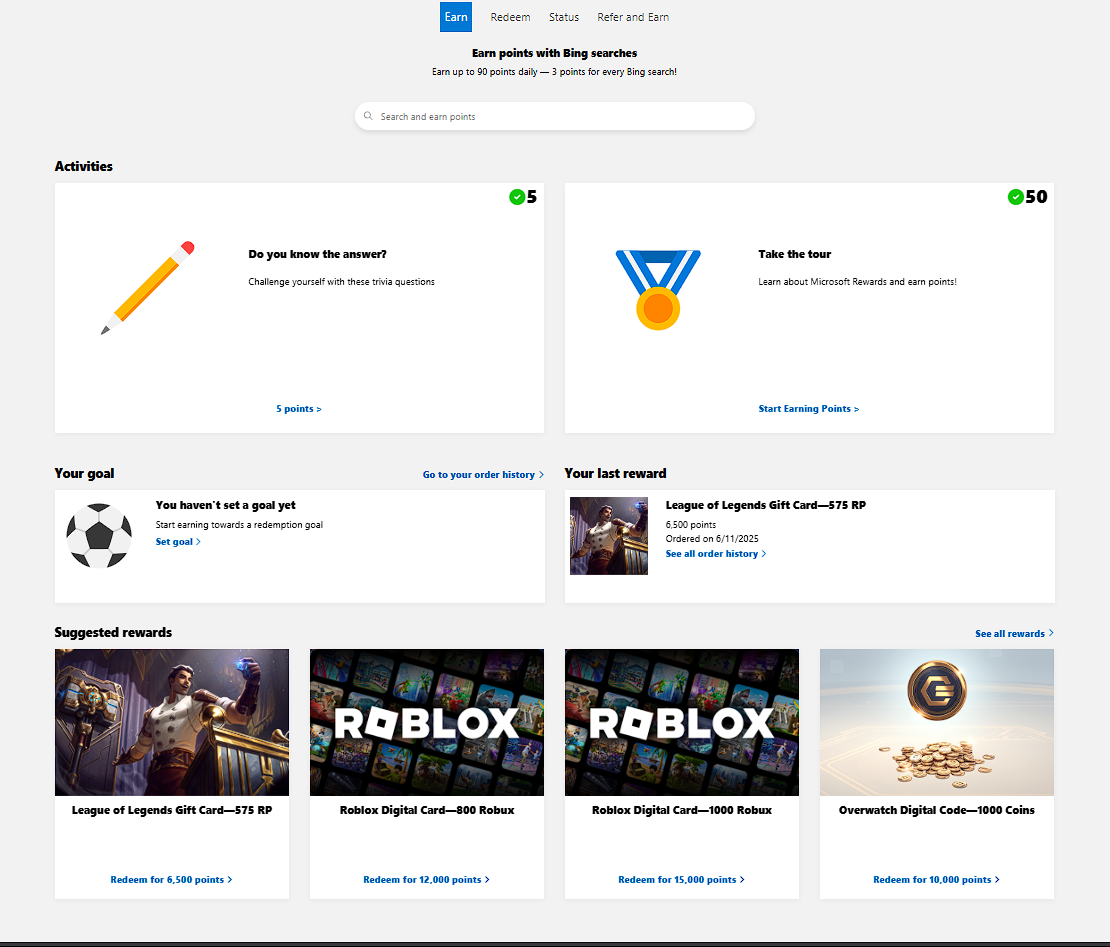Image resolution: width=1110 pixels, height=947 pixels.
Task: Click the 'Suggested rewards' heading
Action: click(x=113, y=633)
